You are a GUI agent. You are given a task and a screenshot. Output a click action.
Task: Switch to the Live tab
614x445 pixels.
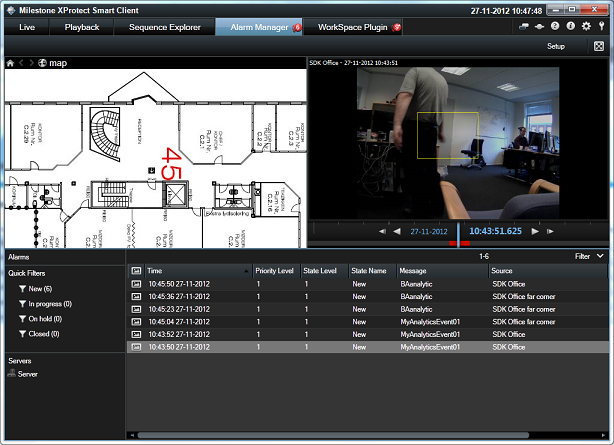[27, 27]
